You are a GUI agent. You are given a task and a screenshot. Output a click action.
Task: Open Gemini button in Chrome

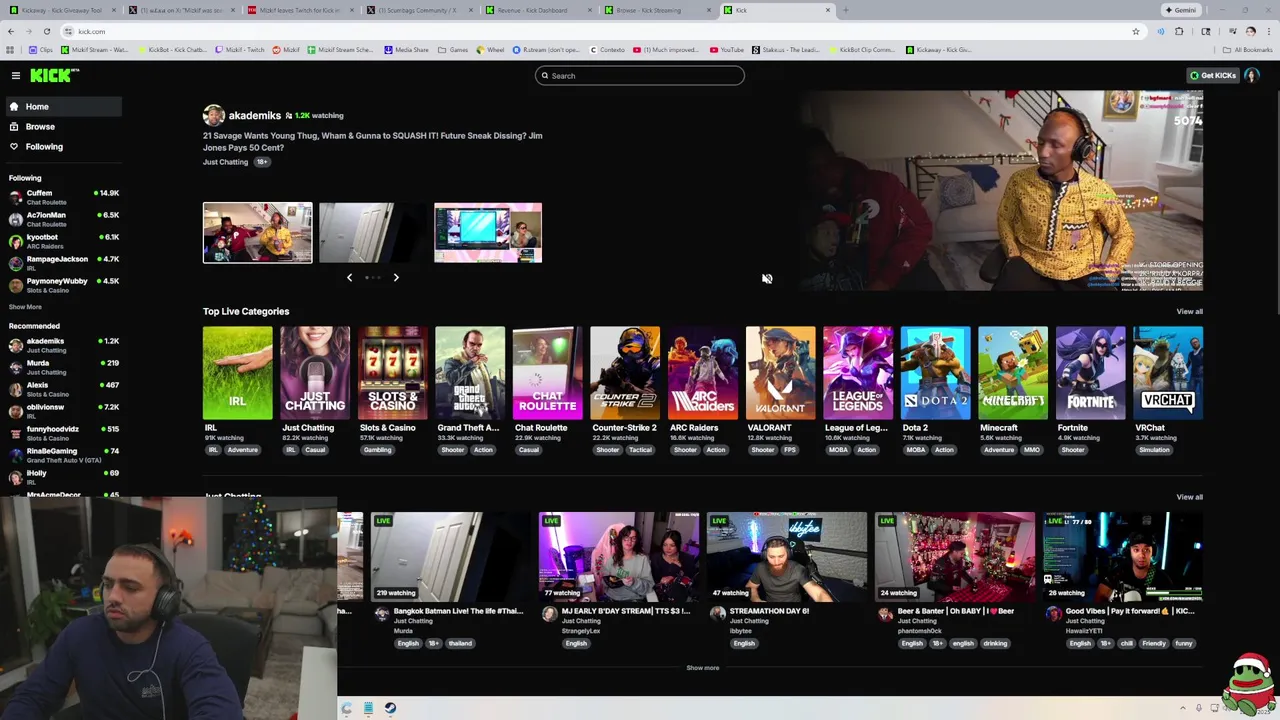pyautogui.click(x=1181, y=10)
